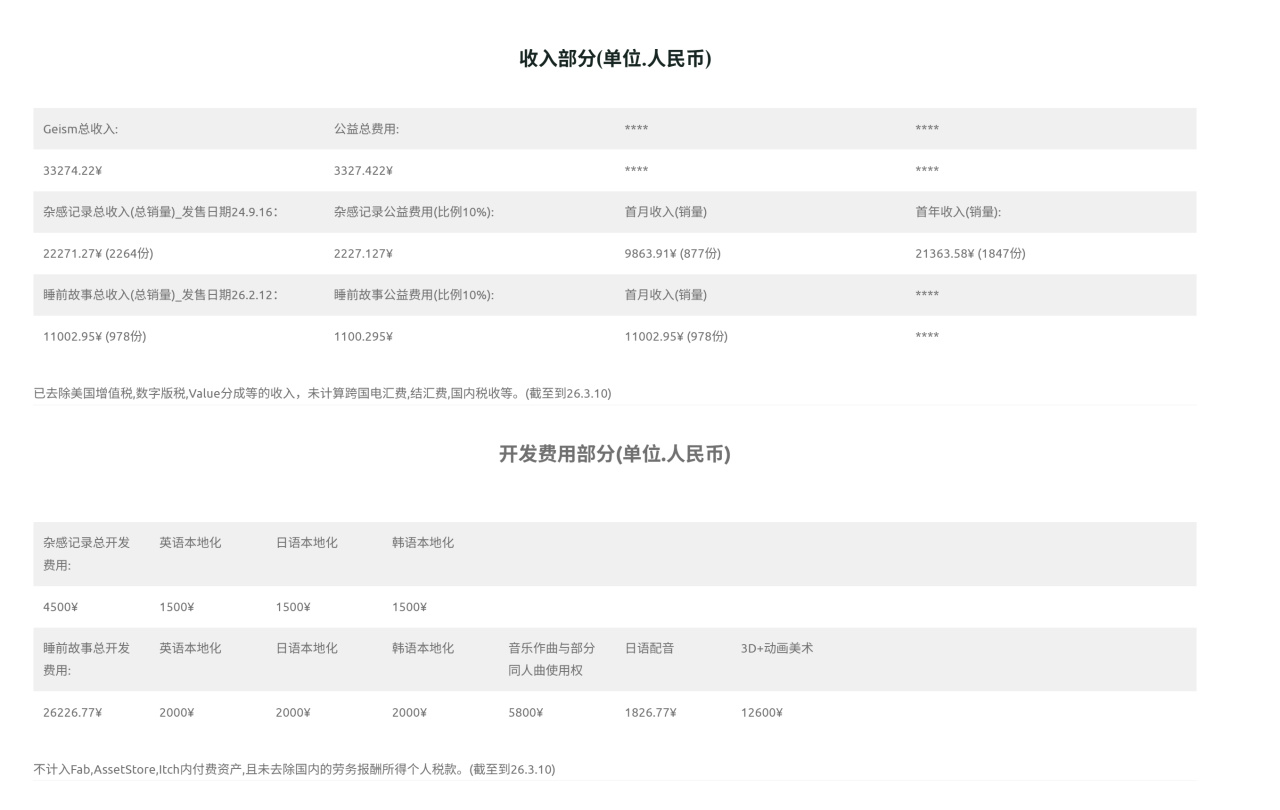The image size is (1280, 810).
Task: Click the 12600¥ art cost value
Action: point(761,713)
